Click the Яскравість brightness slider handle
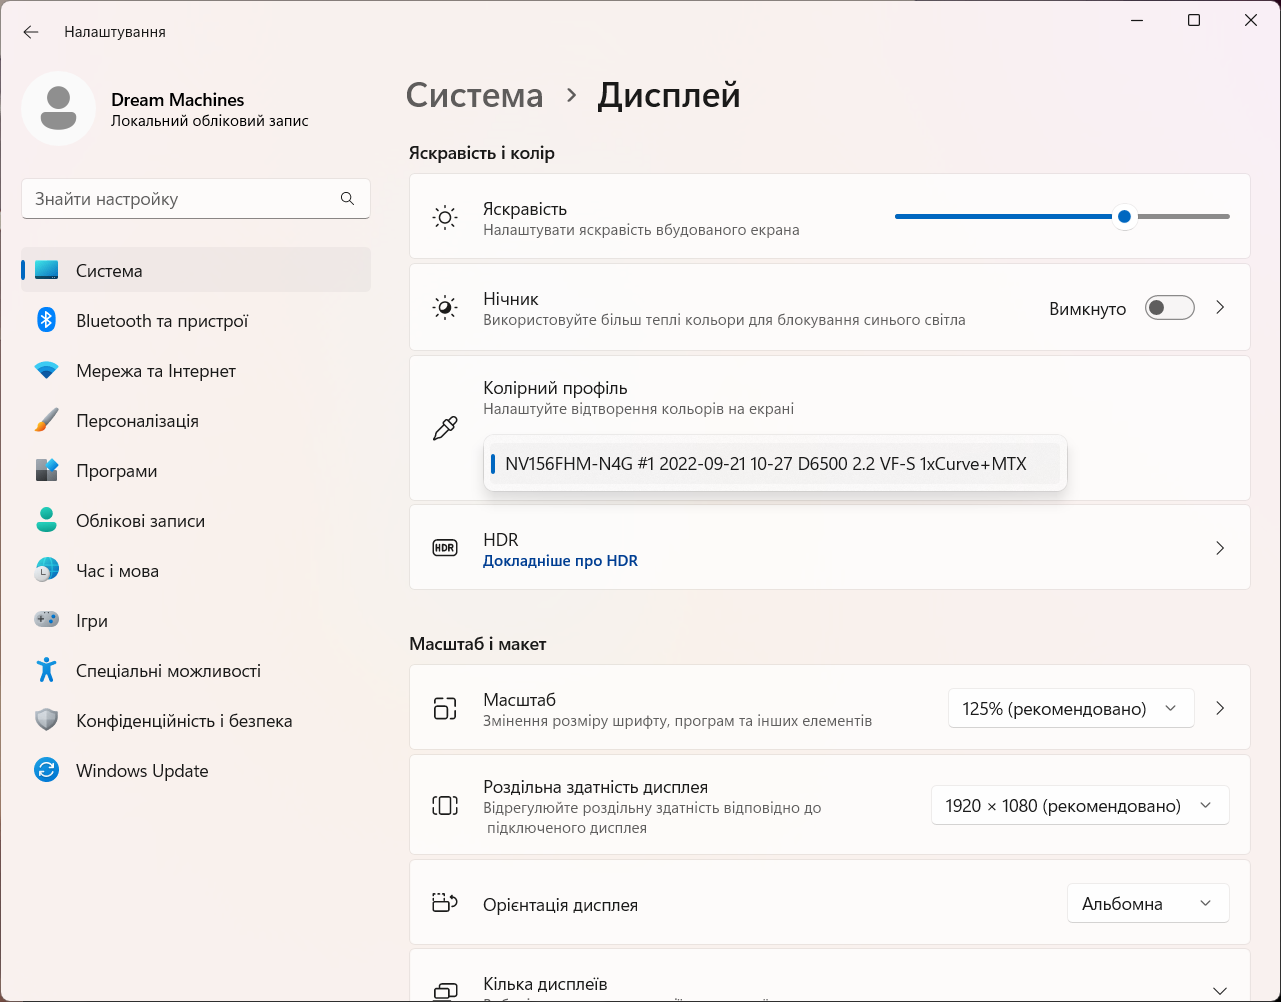1281x1002 pixels. [x=1125, y=216]
